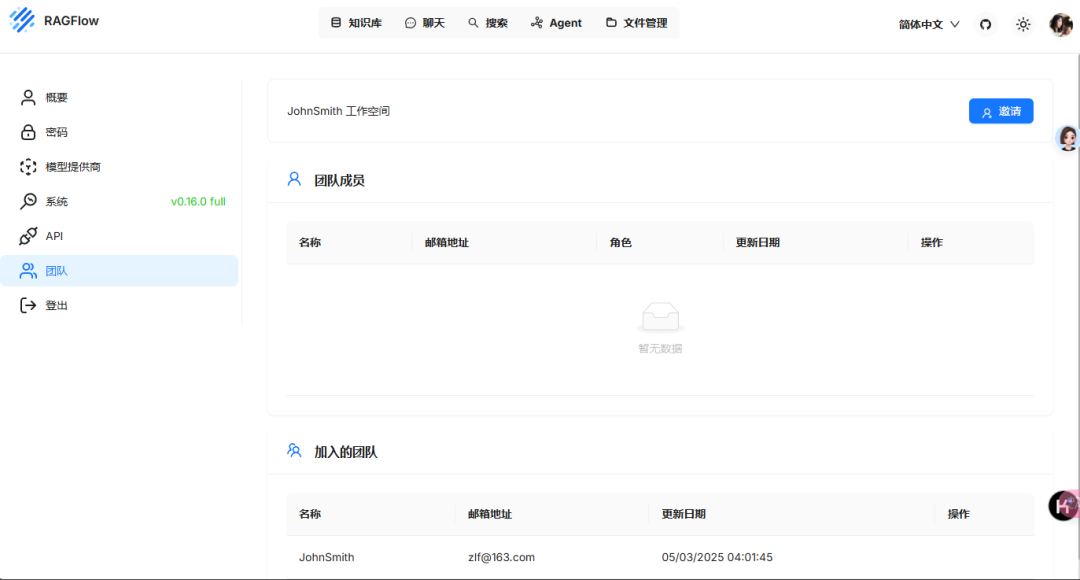
Task: Go to the 搜索 tab
Action: [x=488, y=23]
